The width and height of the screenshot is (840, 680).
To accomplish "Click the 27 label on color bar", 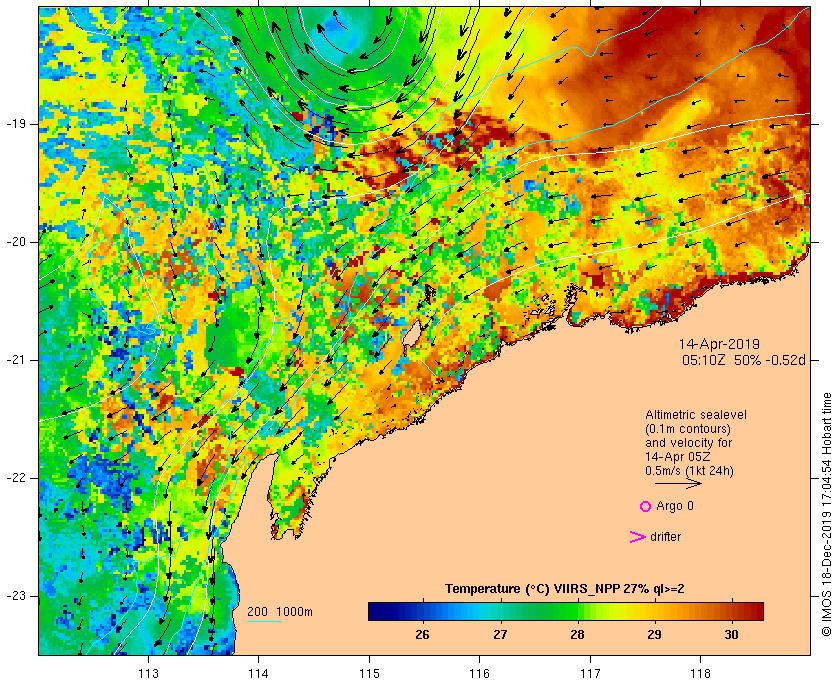I will click(x=500, y=635).
